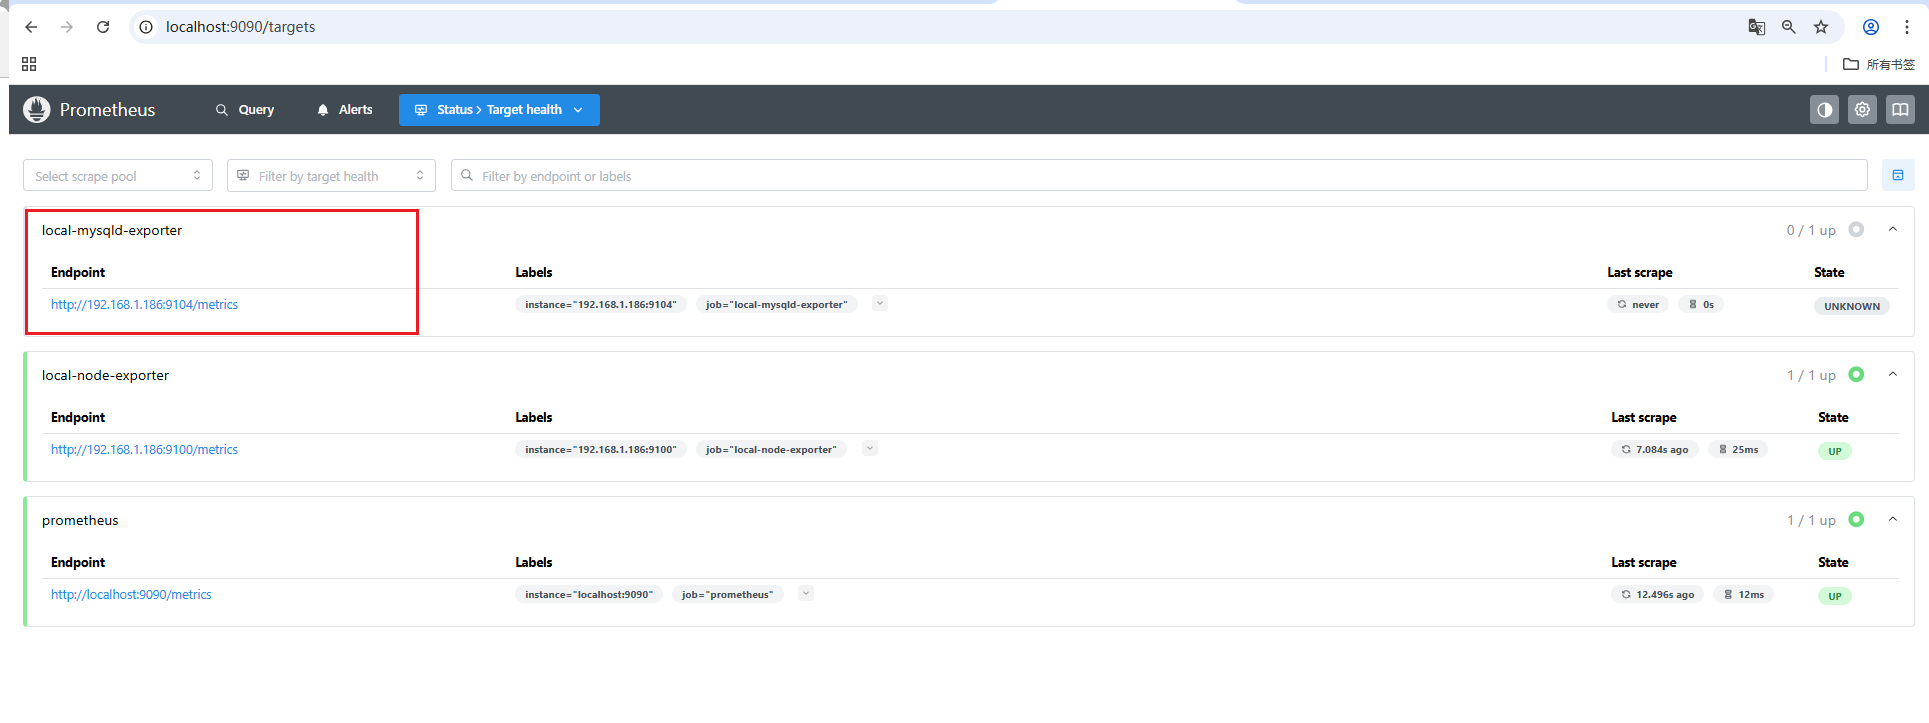1929x723 pixels.
Task: Click the localhost:9090/targets address bar
Action: tap(240, 27)
